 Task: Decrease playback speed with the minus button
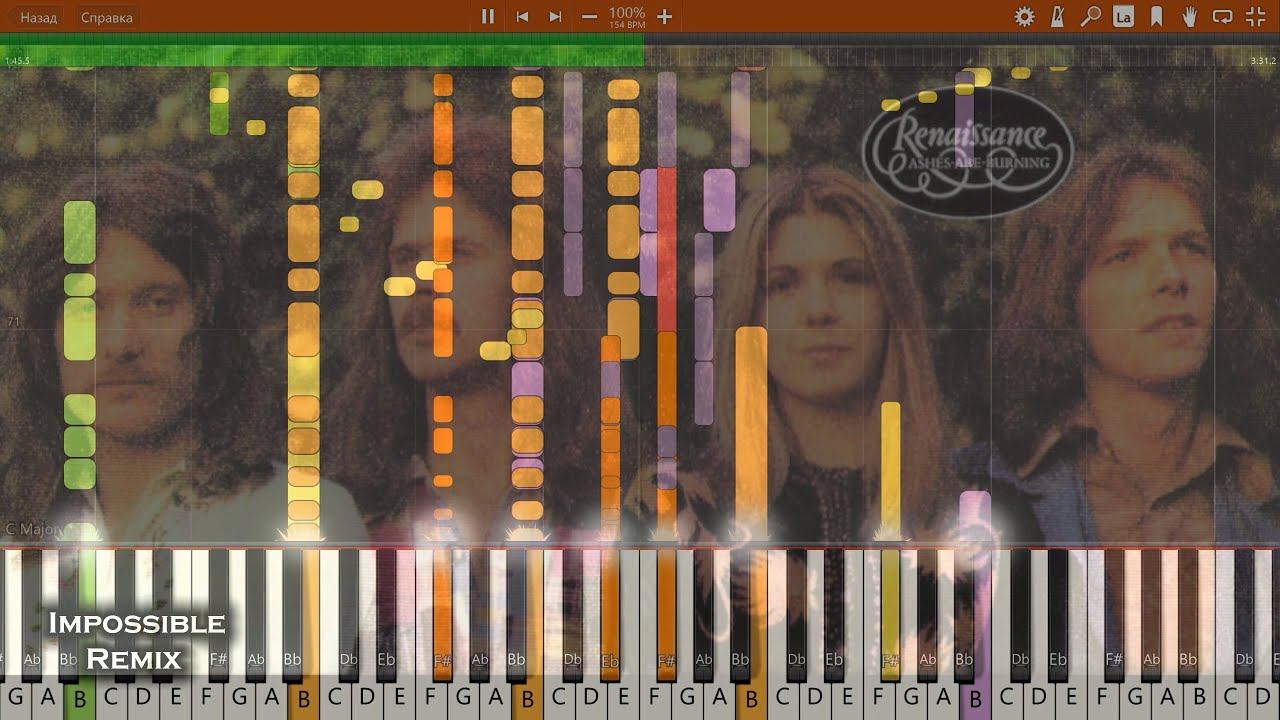[x=589, y=16]
